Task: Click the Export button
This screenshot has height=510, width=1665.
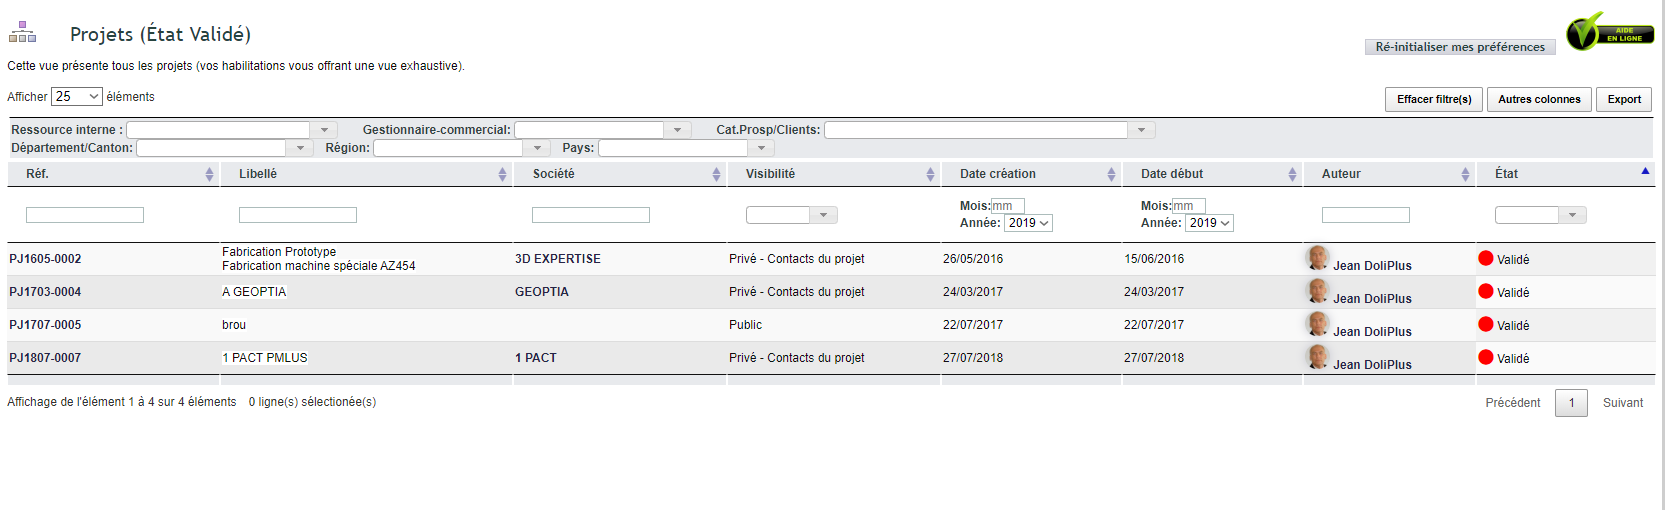Action: coord(1624,99)
